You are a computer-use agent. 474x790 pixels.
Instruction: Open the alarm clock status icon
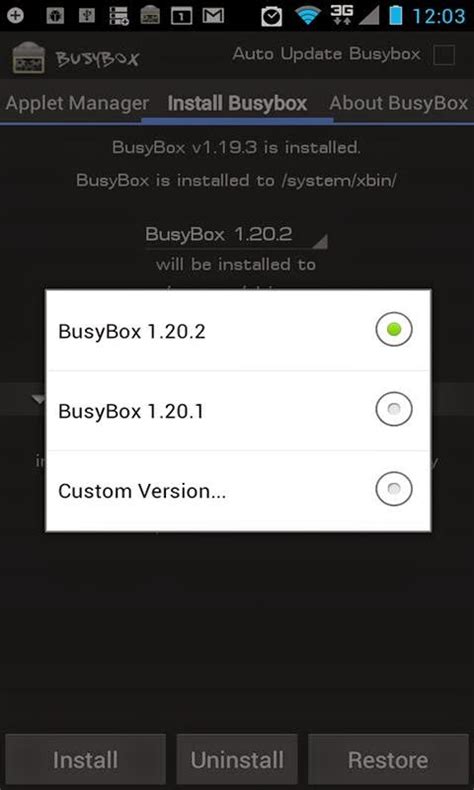coord(272,16)
